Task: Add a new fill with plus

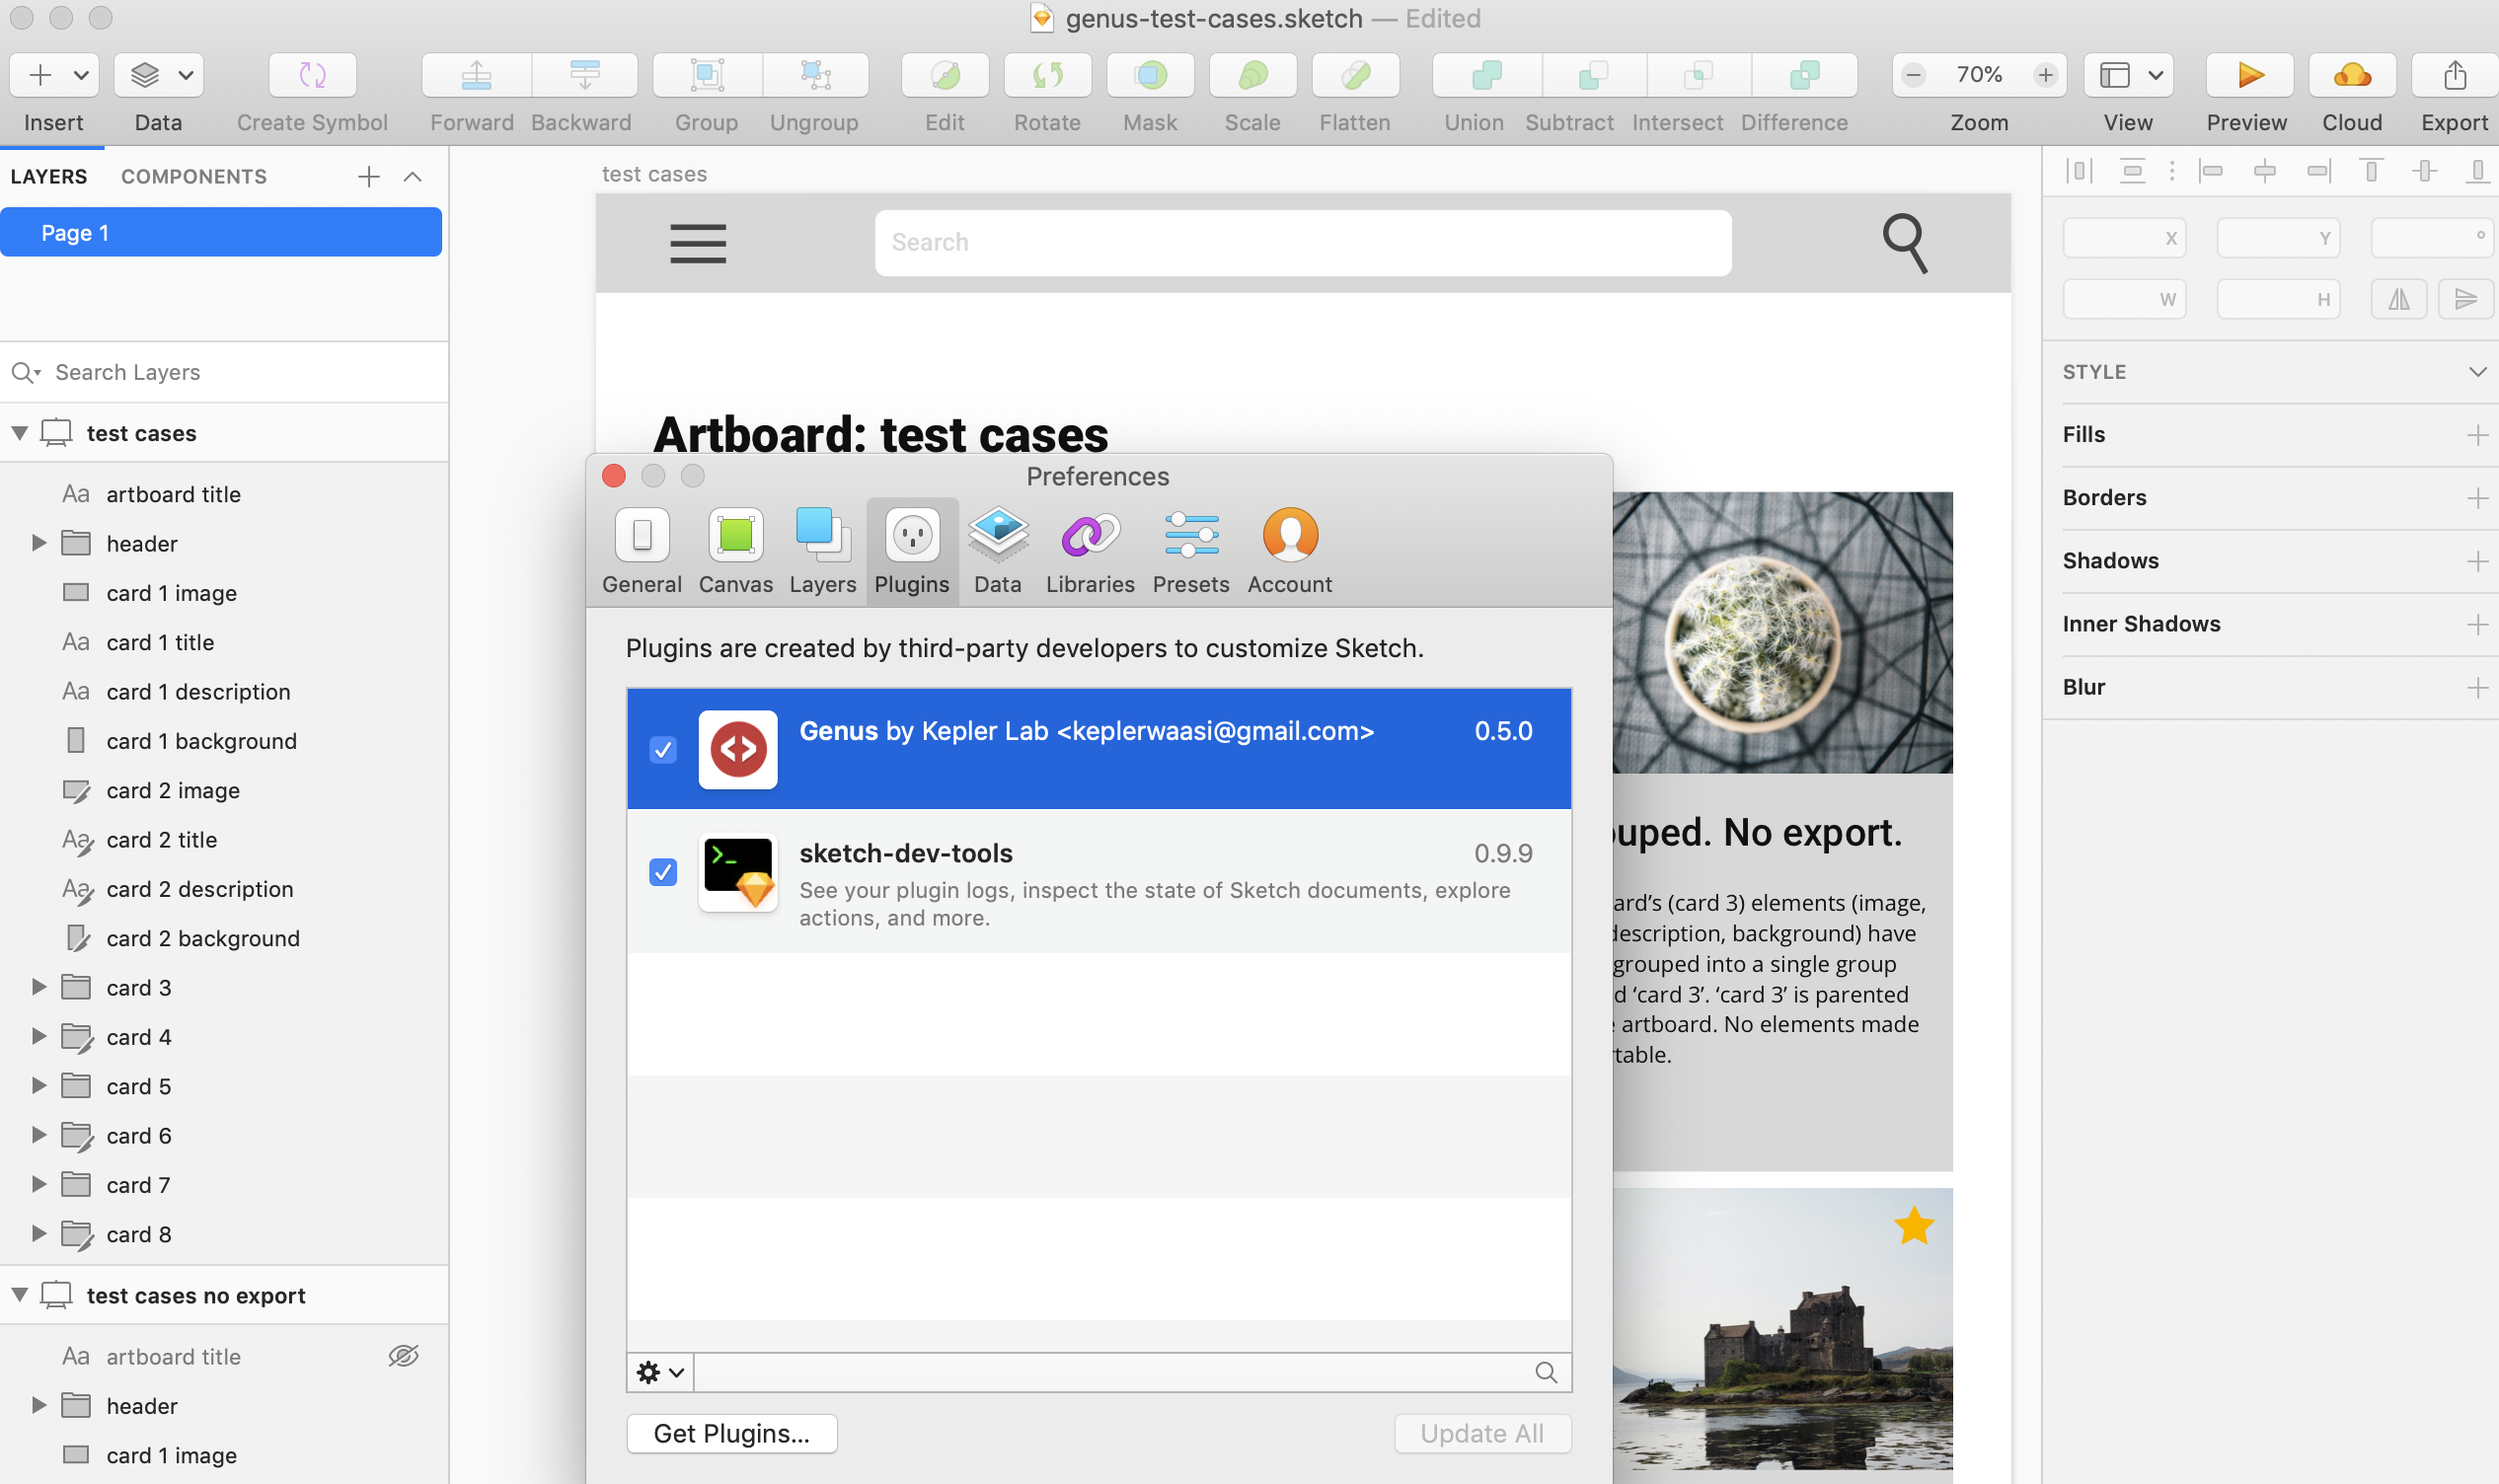Action: [2476, 435]
